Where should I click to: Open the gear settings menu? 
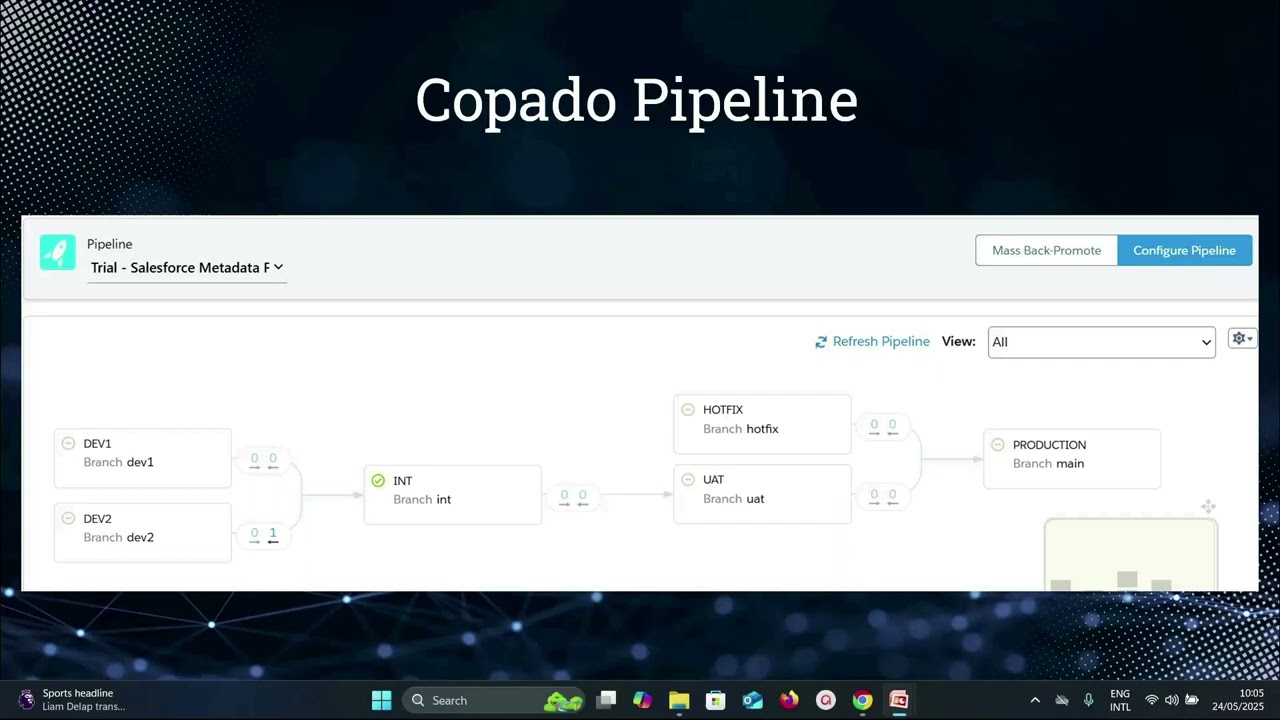[1241, 339]
